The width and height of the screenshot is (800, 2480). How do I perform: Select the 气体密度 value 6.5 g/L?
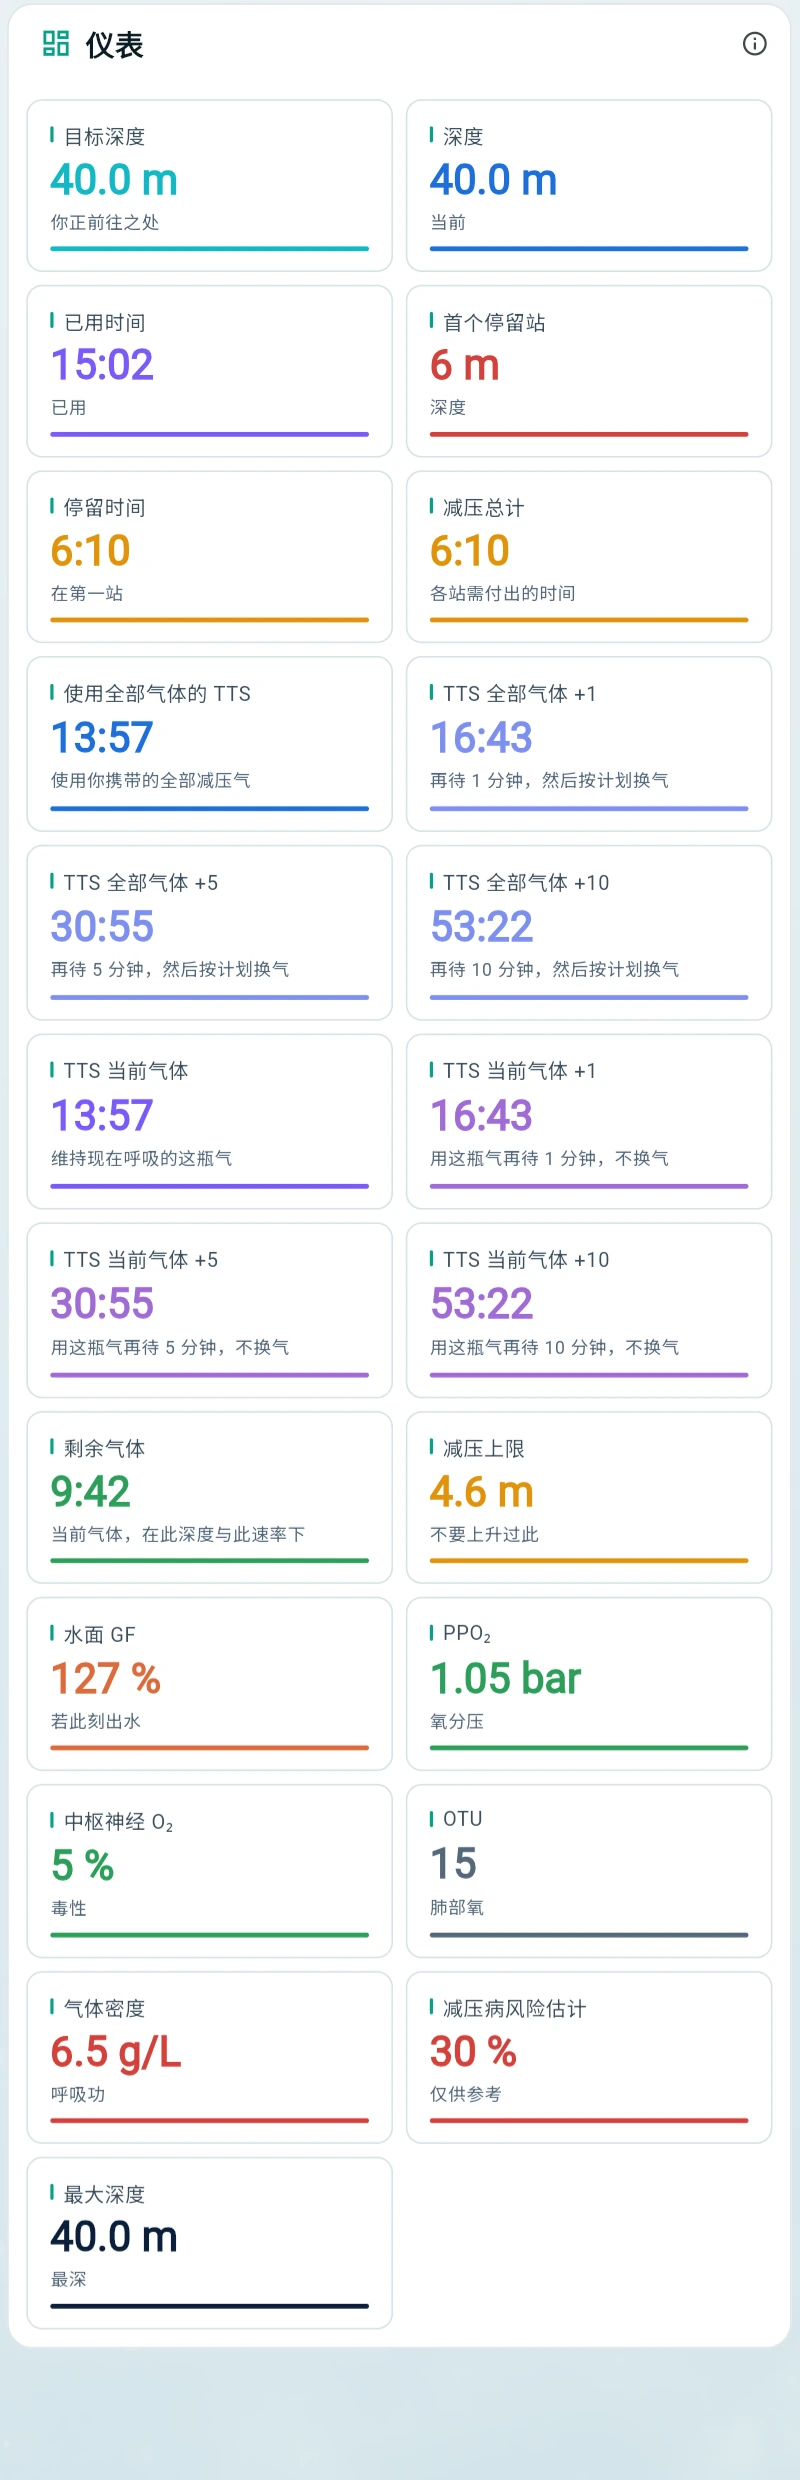(116, 2052)
